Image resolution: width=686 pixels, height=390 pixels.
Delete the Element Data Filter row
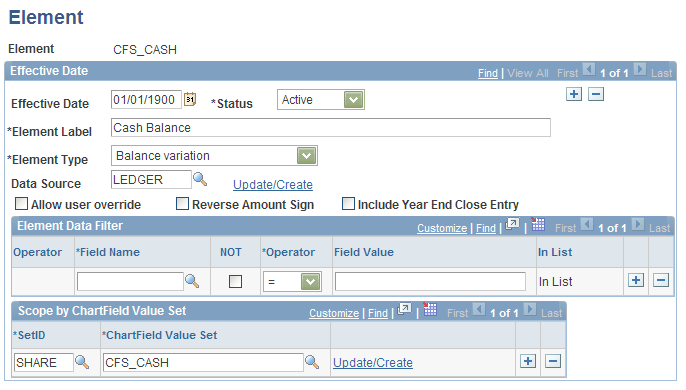pyautogui.click(x=661, y=280)
